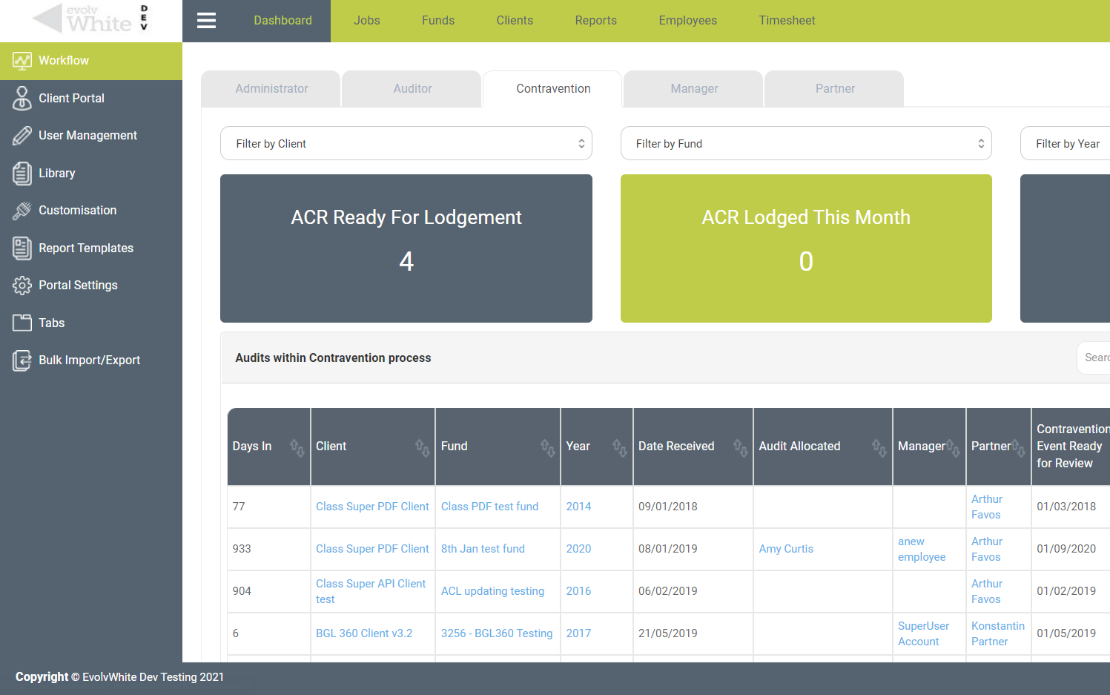Click the Customisation tools icon

point(22,210)
